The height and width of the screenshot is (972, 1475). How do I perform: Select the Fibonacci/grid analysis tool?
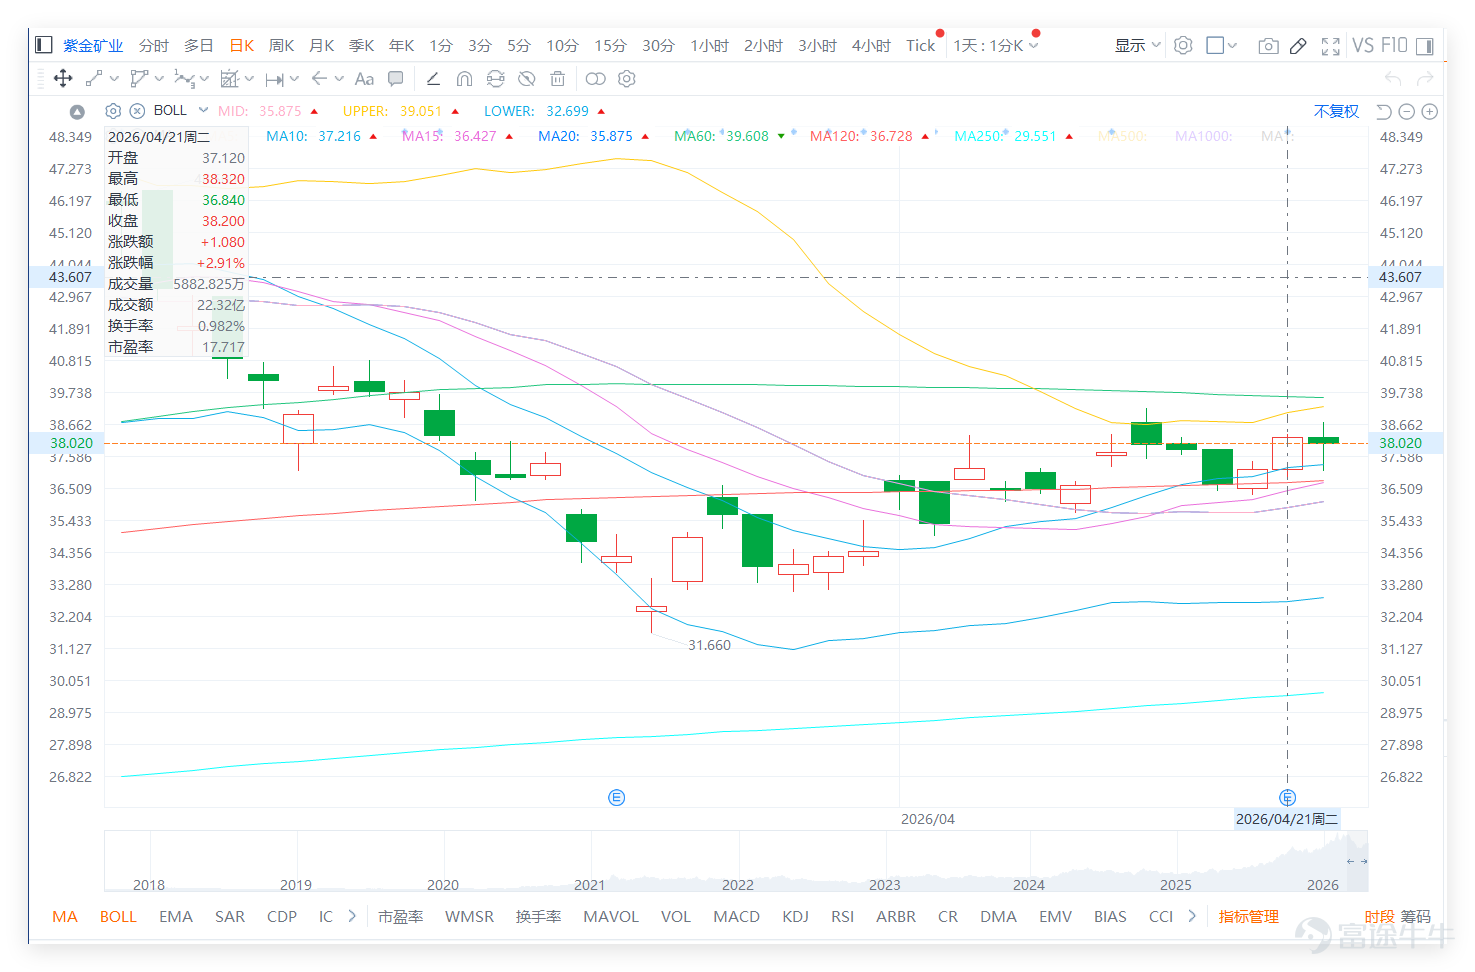click(x=230, y=78)
